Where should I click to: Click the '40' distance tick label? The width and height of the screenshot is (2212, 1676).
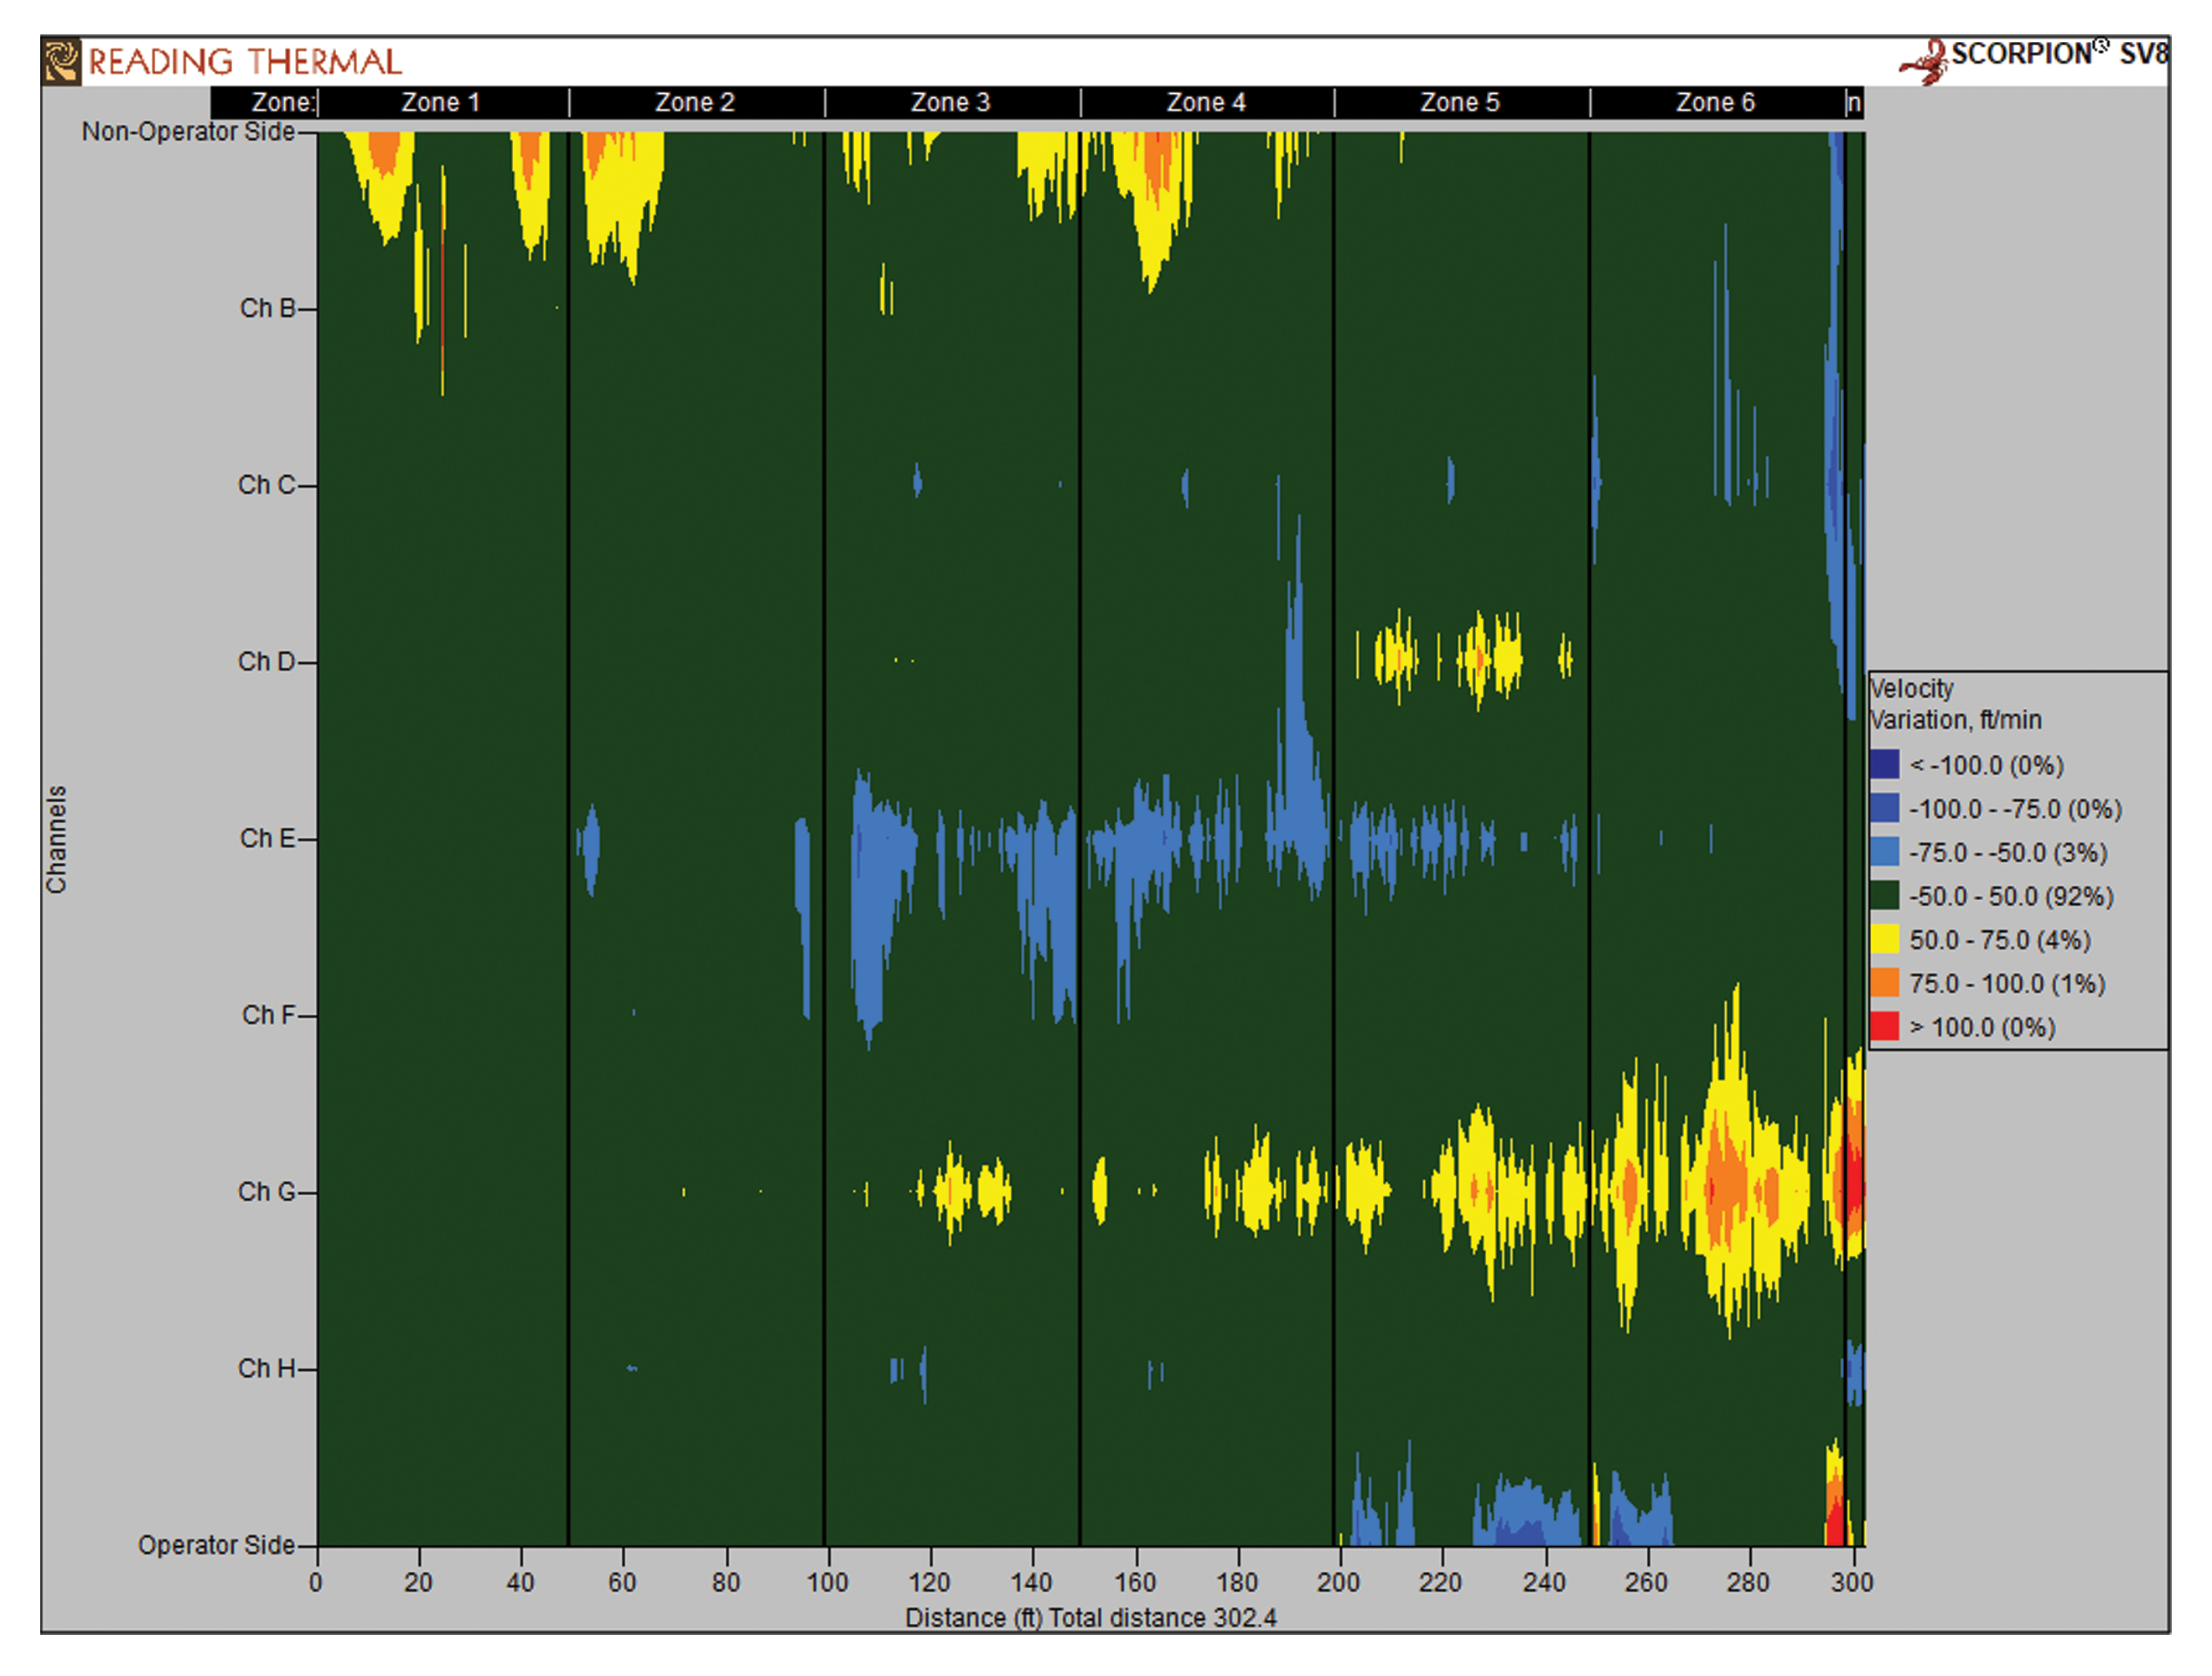point(520,1583)
